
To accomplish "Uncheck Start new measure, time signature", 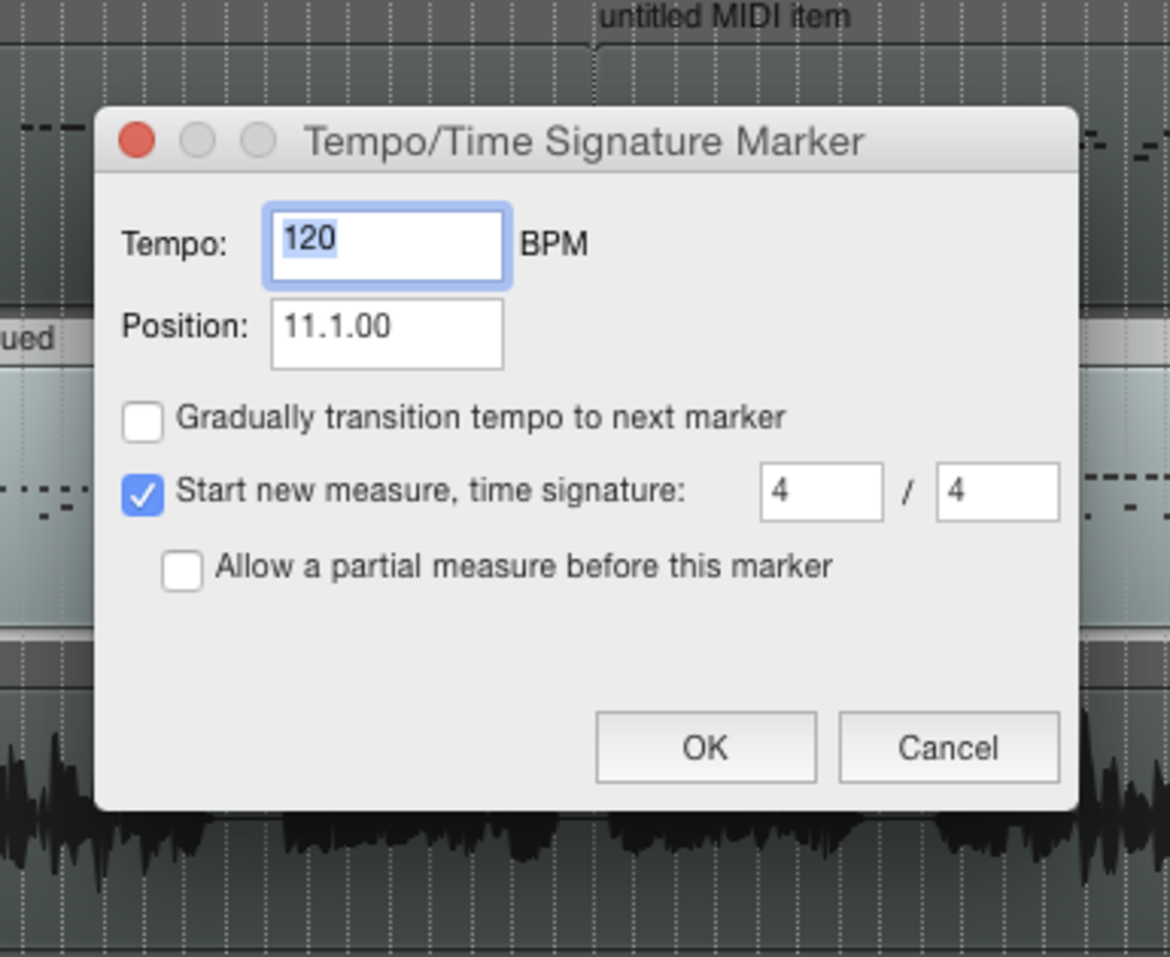I will (143, 495).
